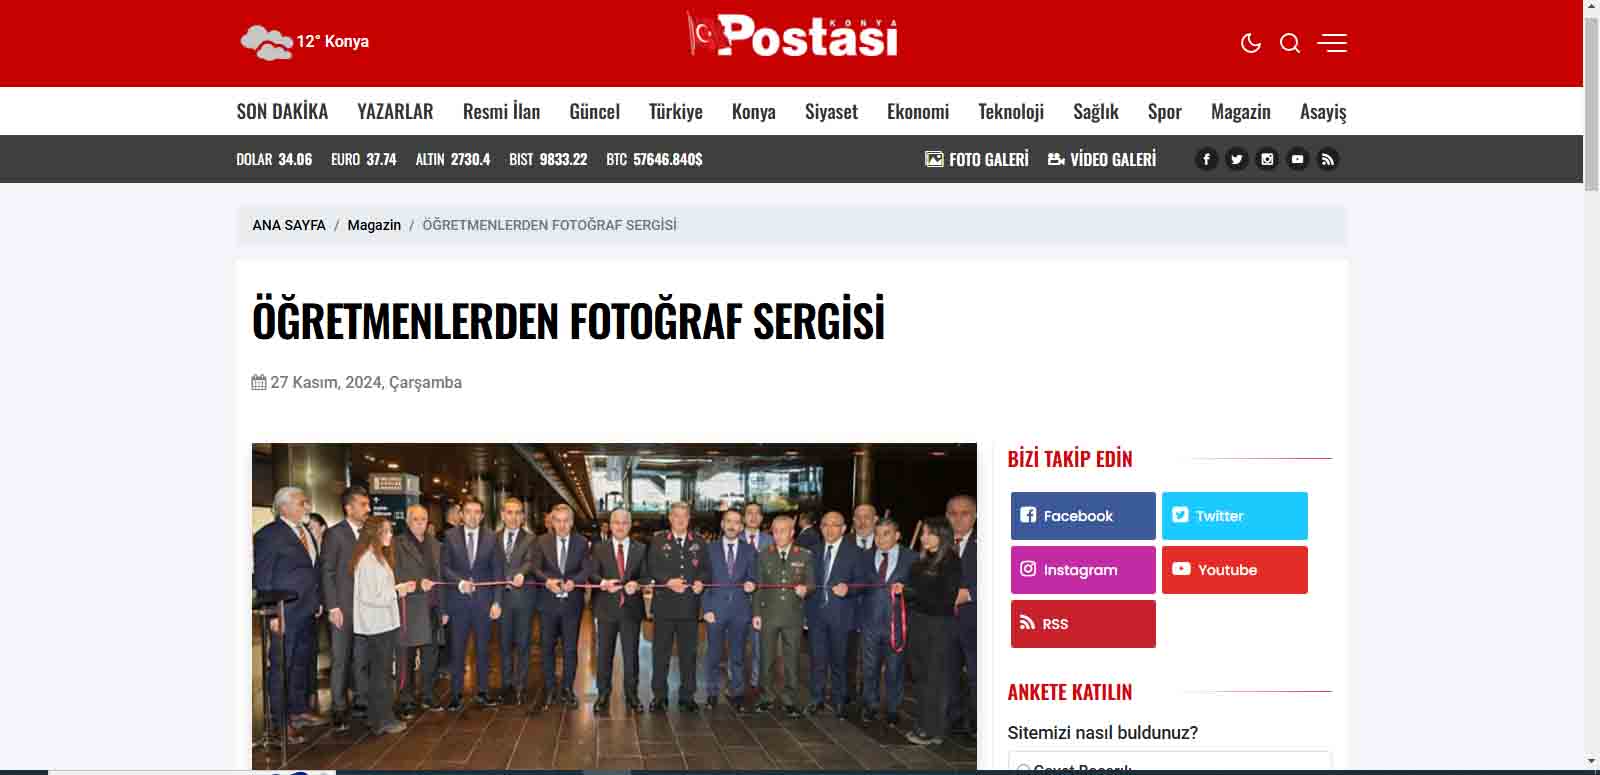Click the YouTube icon in the dark bar
The height and width of the screenshot is (775, 1600).
click(x=1297, y=159)
